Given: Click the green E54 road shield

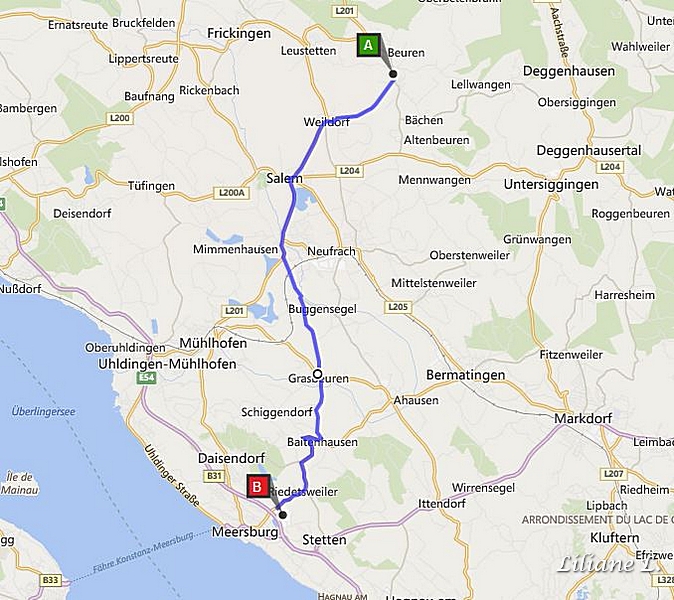Looking at the screenshot, I should (x=147, y=378).
